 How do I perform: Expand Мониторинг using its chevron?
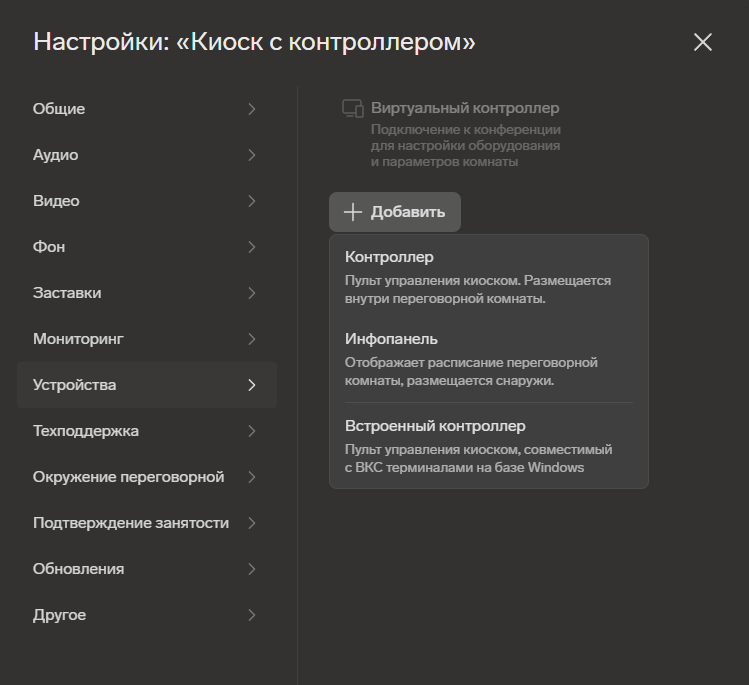click(x=251, y=339)
